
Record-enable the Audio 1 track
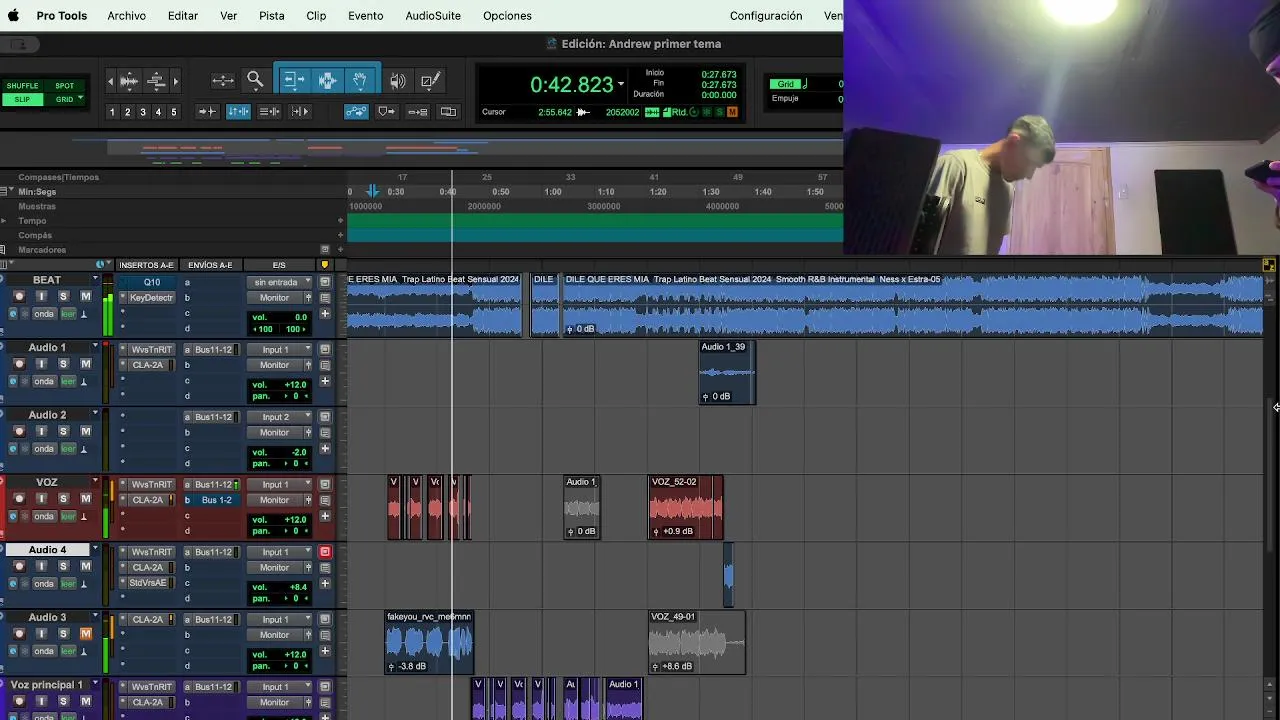19,364
